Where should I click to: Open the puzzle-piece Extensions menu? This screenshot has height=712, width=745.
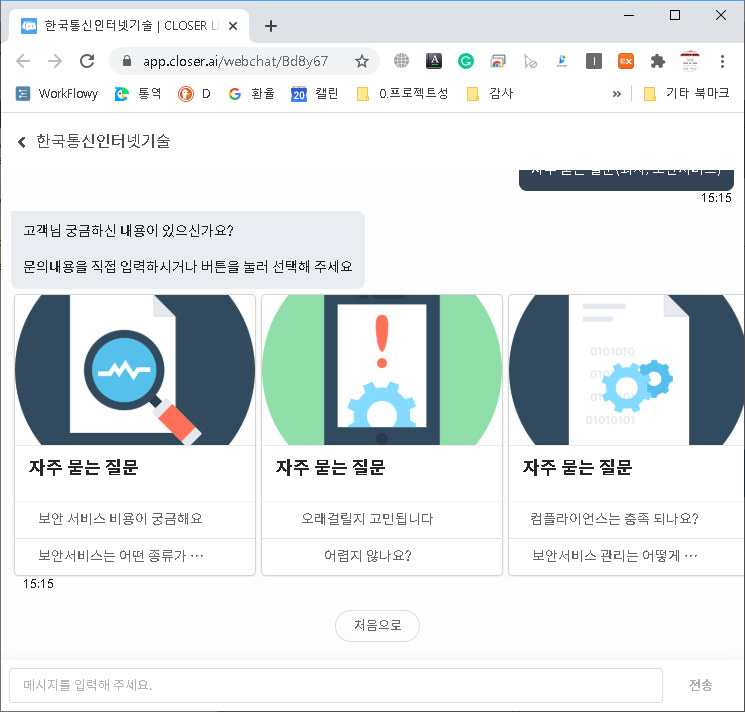(x=658, y=61)
